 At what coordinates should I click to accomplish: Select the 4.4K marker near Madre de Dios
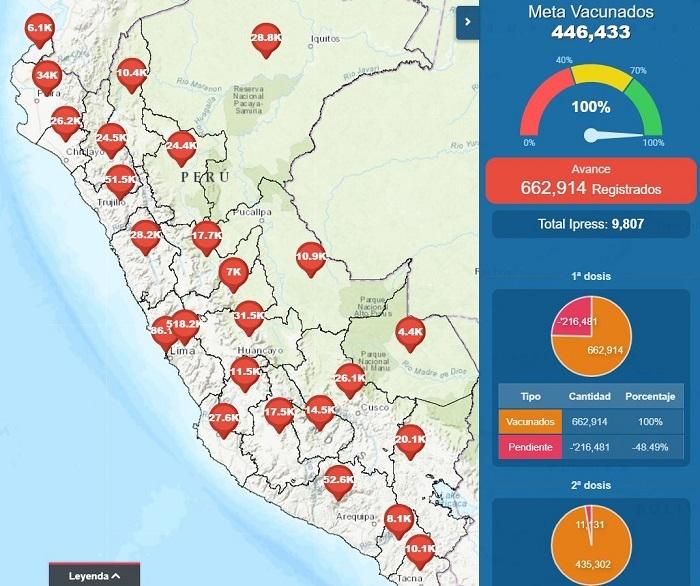[x=410, y=332]
